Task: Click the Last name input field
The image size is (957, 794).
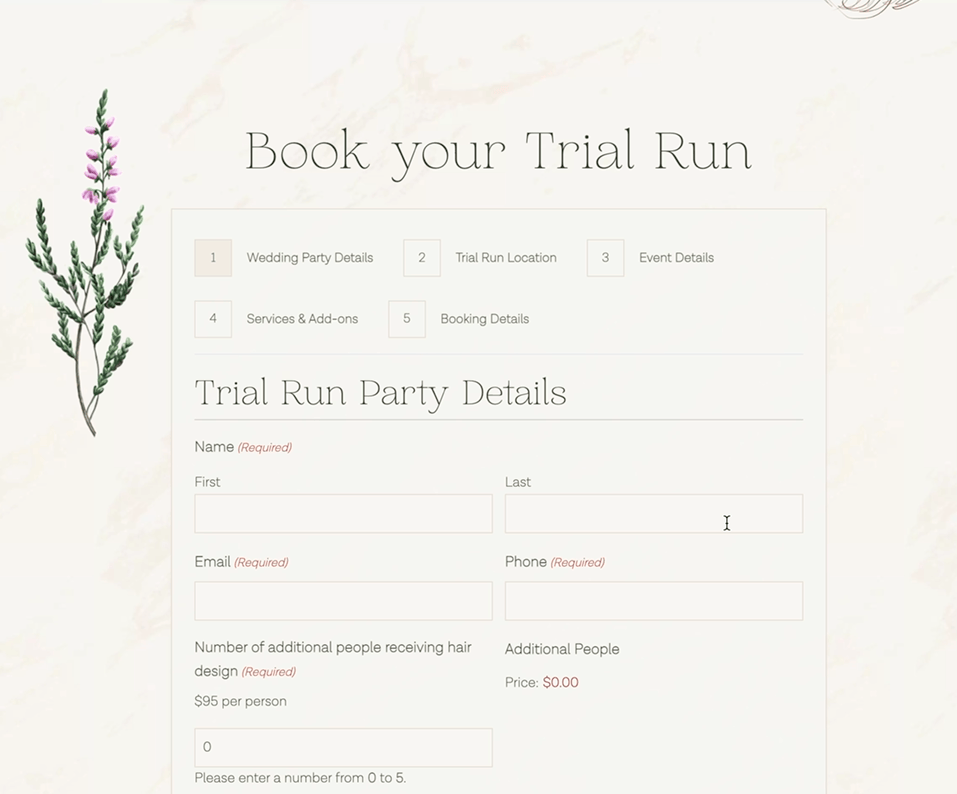Action: [x=654, y=514]
